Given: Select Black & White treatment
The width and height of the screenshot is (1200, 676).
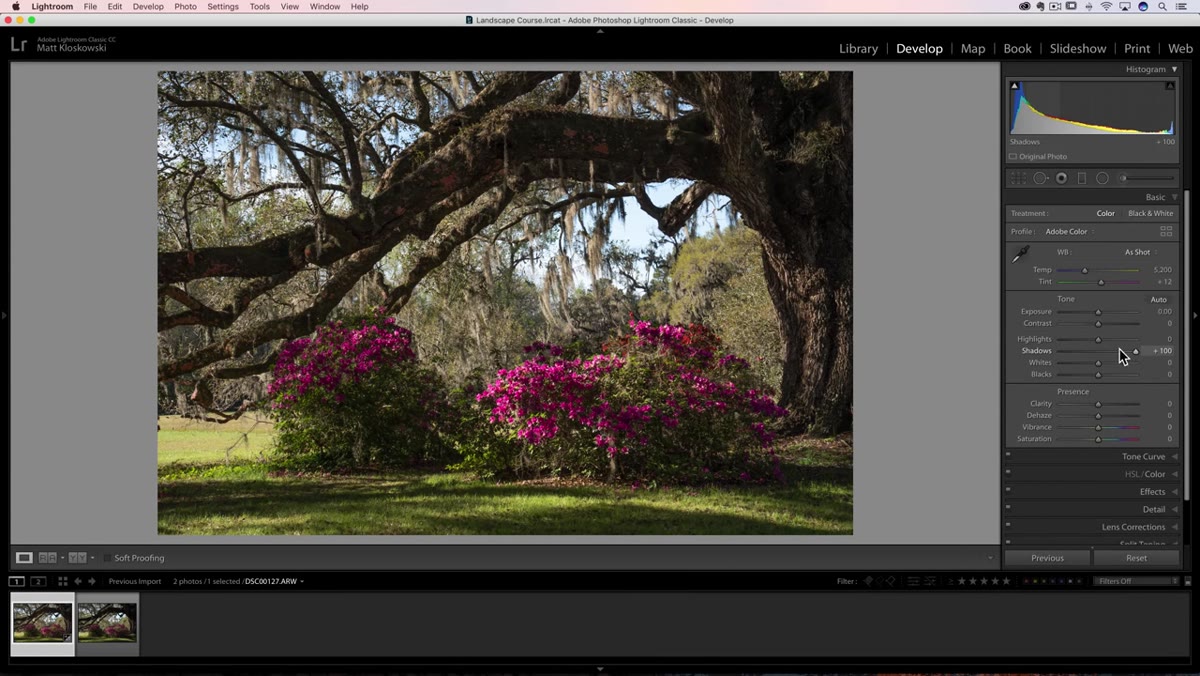Looking at the screenshot, I should click(1150, 213).
